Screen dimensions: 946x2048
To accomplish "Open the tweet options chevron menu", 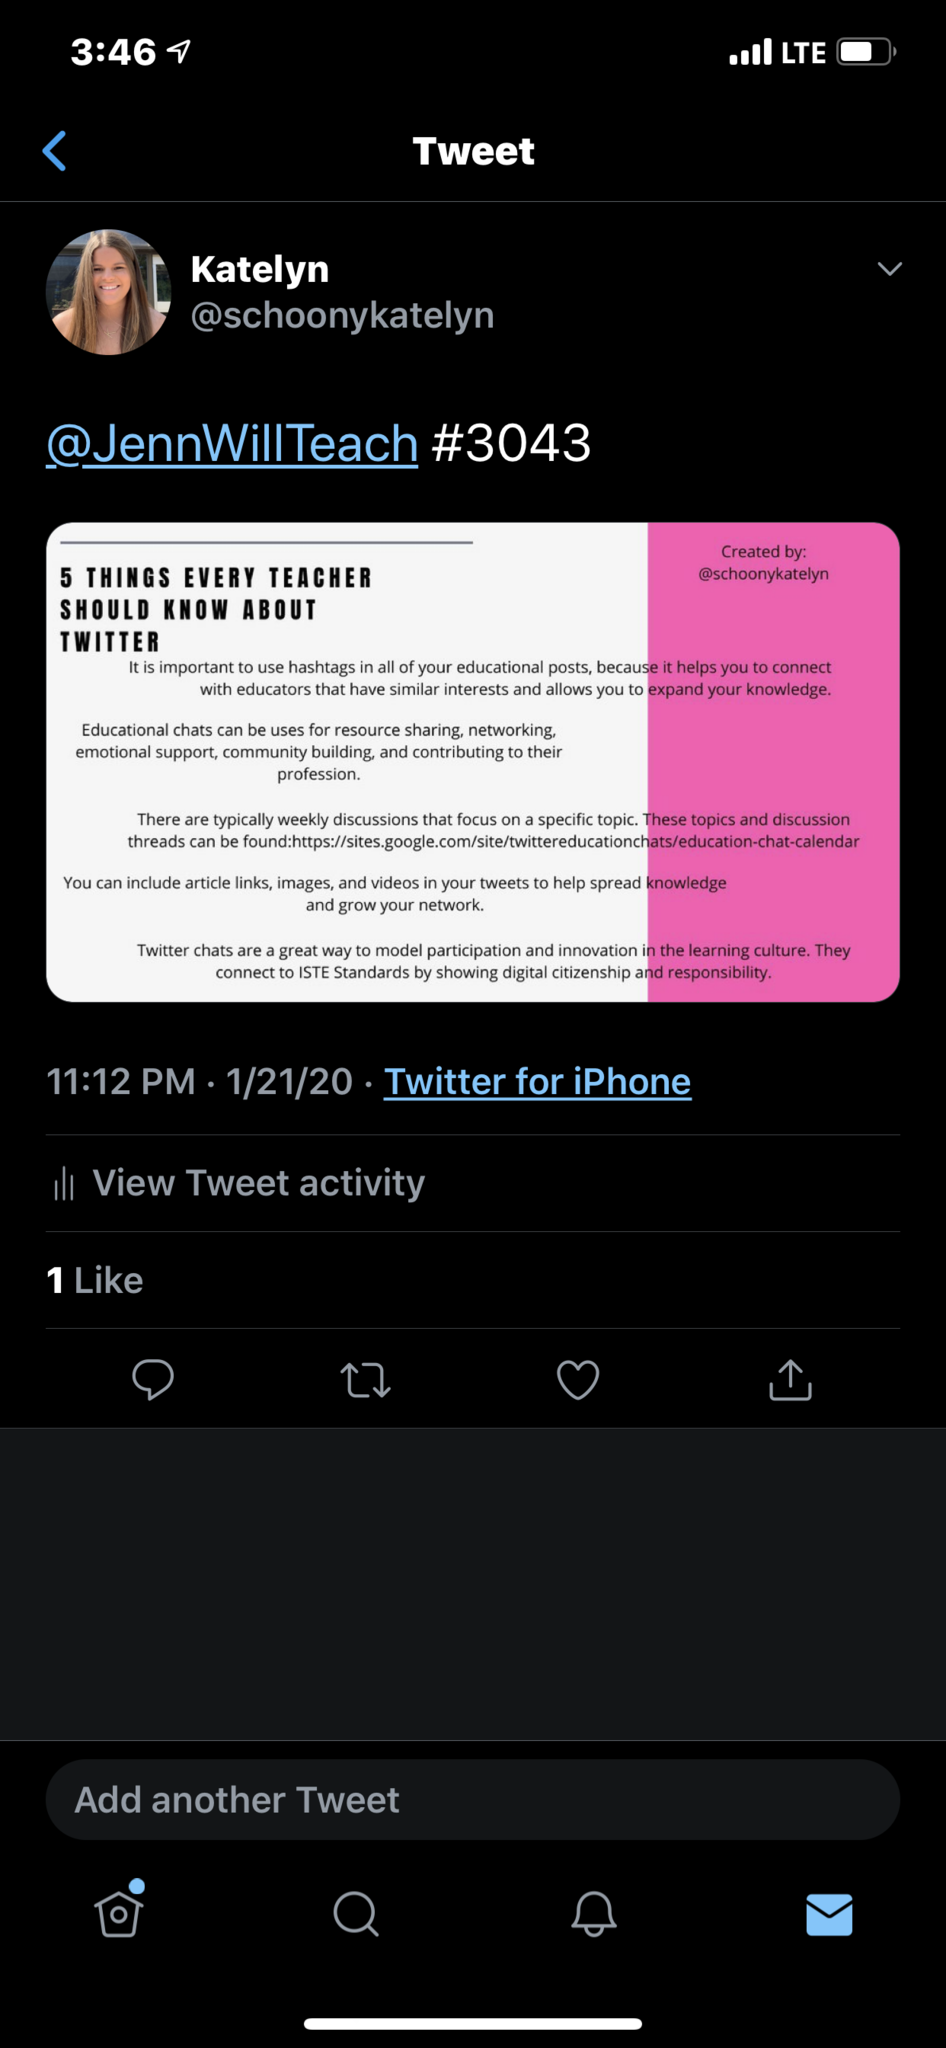I will (889, 269).
